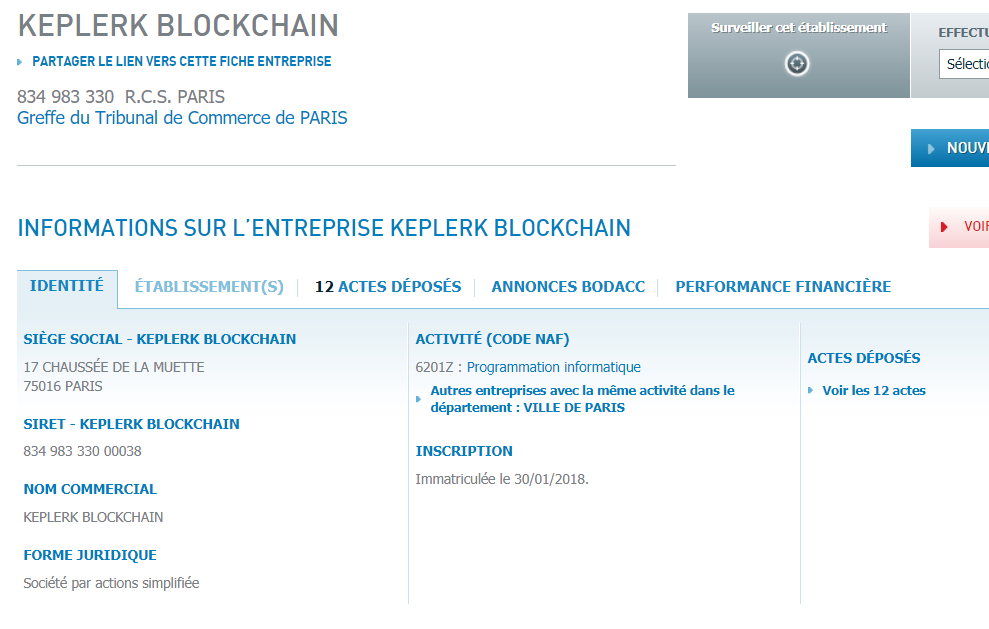This screenshot has width=989, height=629.
Task: Open the Voir les 12 actes link
Action: tap(874, 391)
